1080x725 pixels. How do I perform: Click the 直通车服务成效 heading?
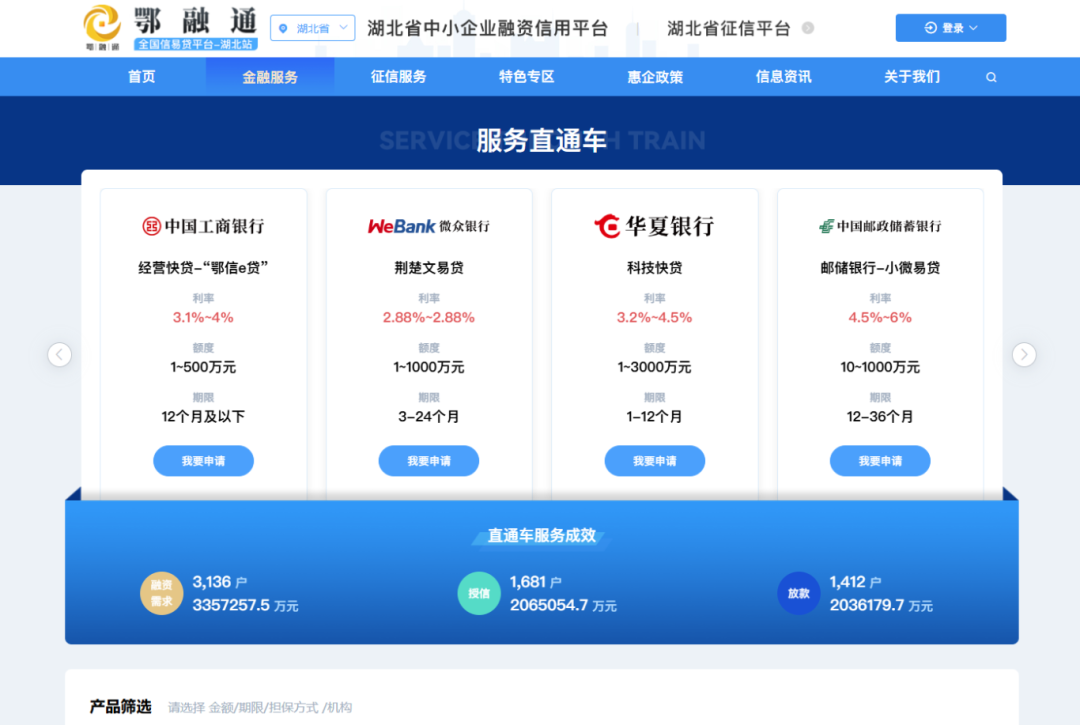coord(541,536)
